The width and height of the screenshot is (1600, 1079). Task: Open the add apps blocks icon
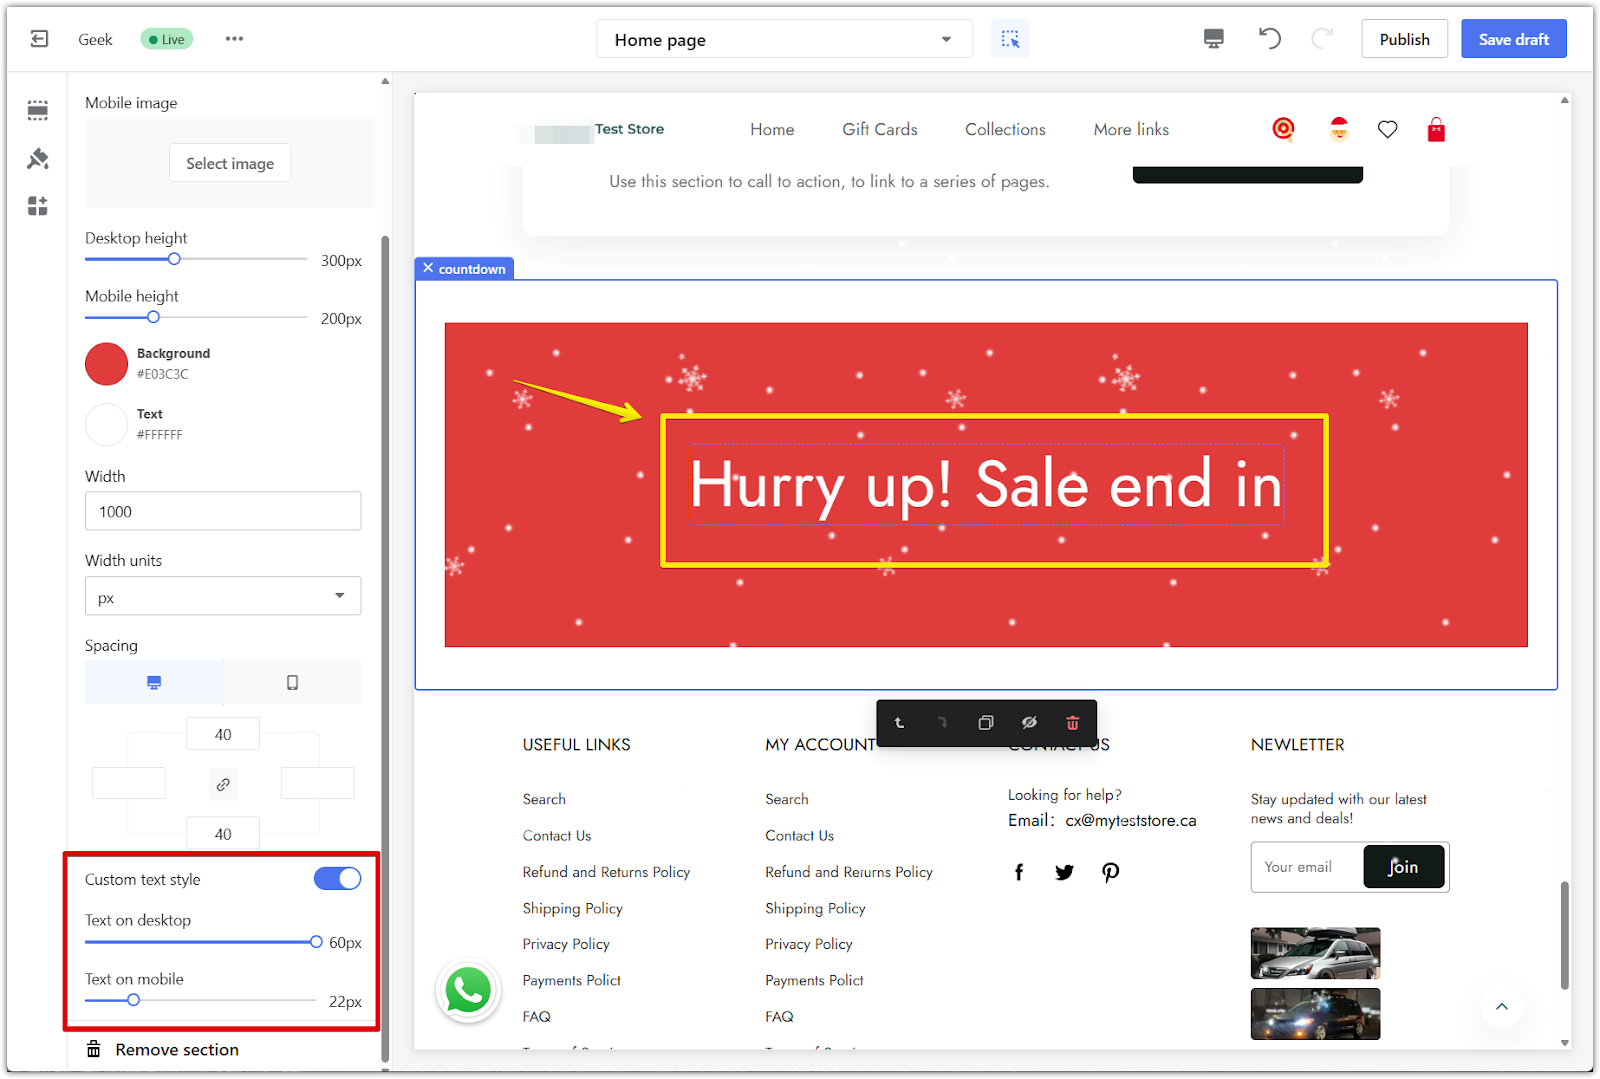[38, 206]
